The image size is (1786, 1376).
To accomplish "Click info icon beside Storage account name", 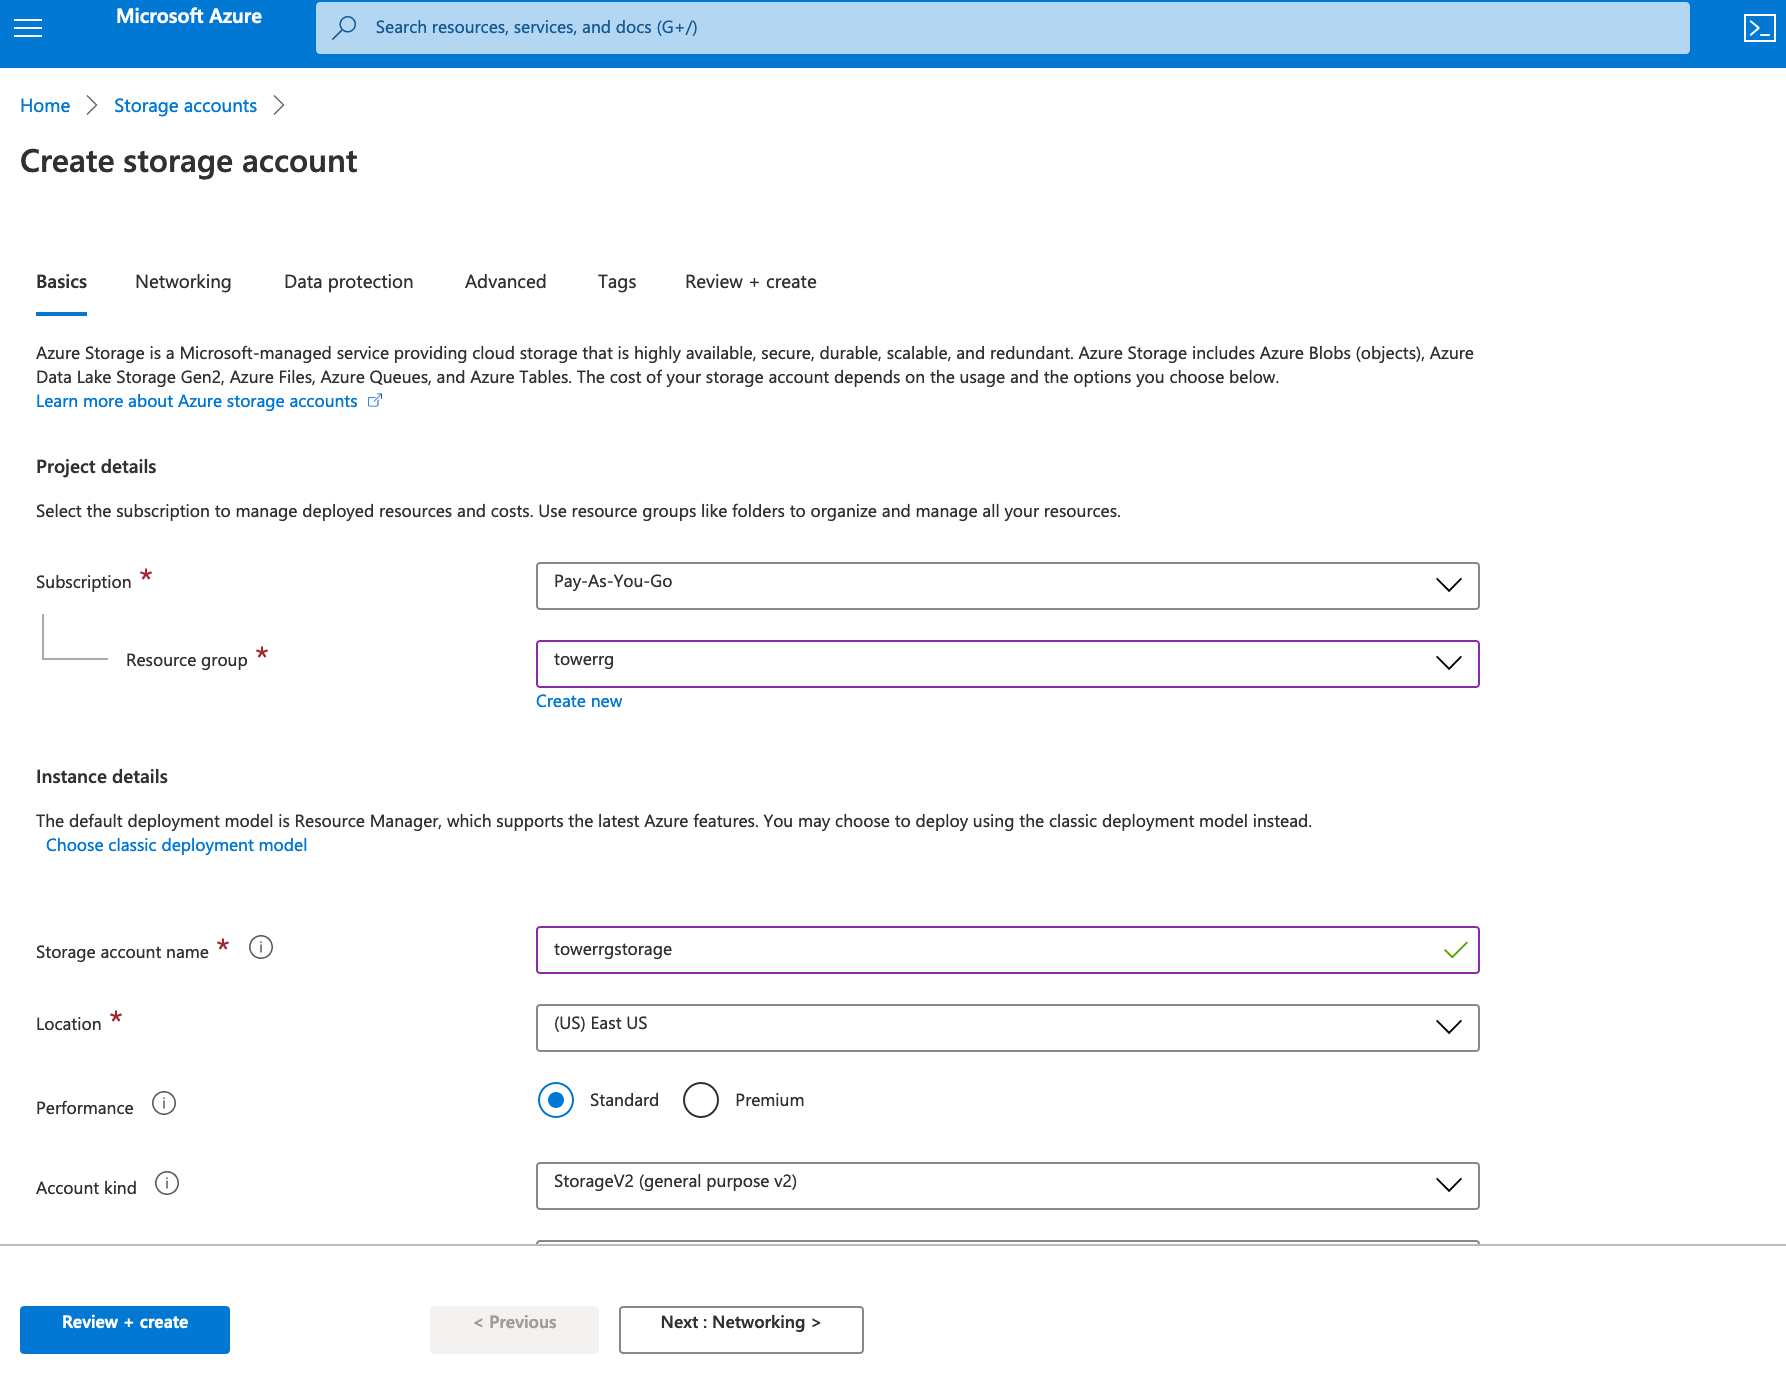I will pos(261,947).
